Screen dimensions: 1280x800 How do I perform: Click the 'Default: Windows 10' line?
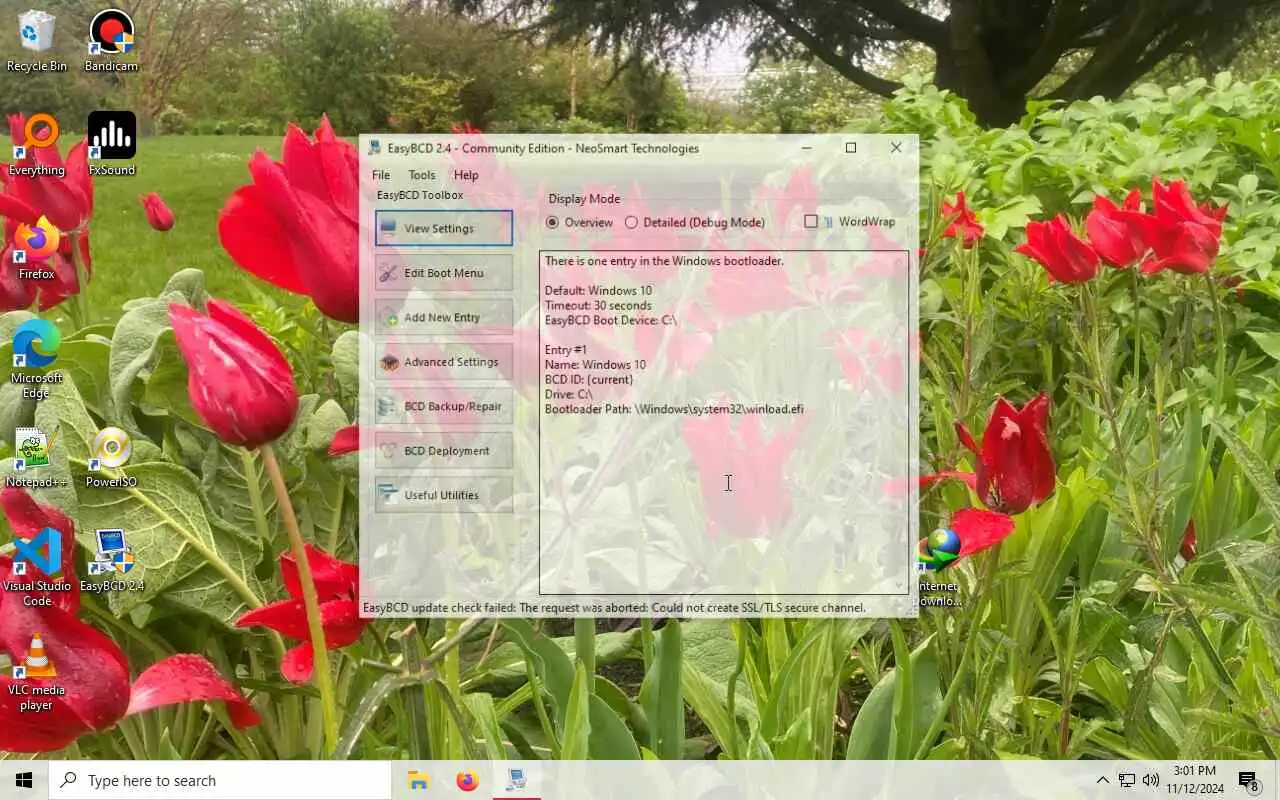[x=598, y=291]
